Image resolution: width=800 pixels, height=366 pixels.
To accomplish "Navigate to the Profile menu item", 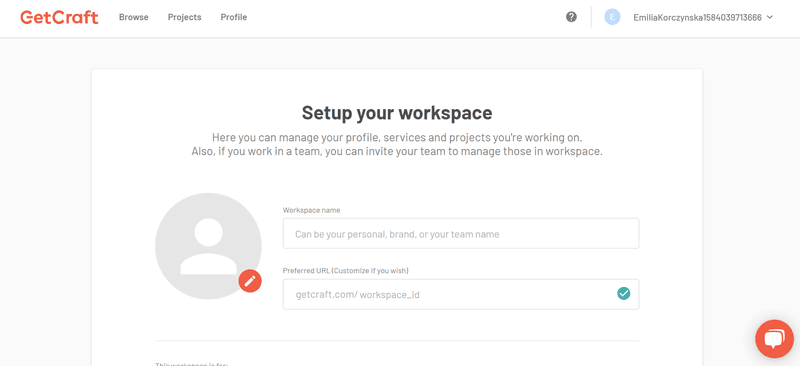I will [x=234, y=17].
